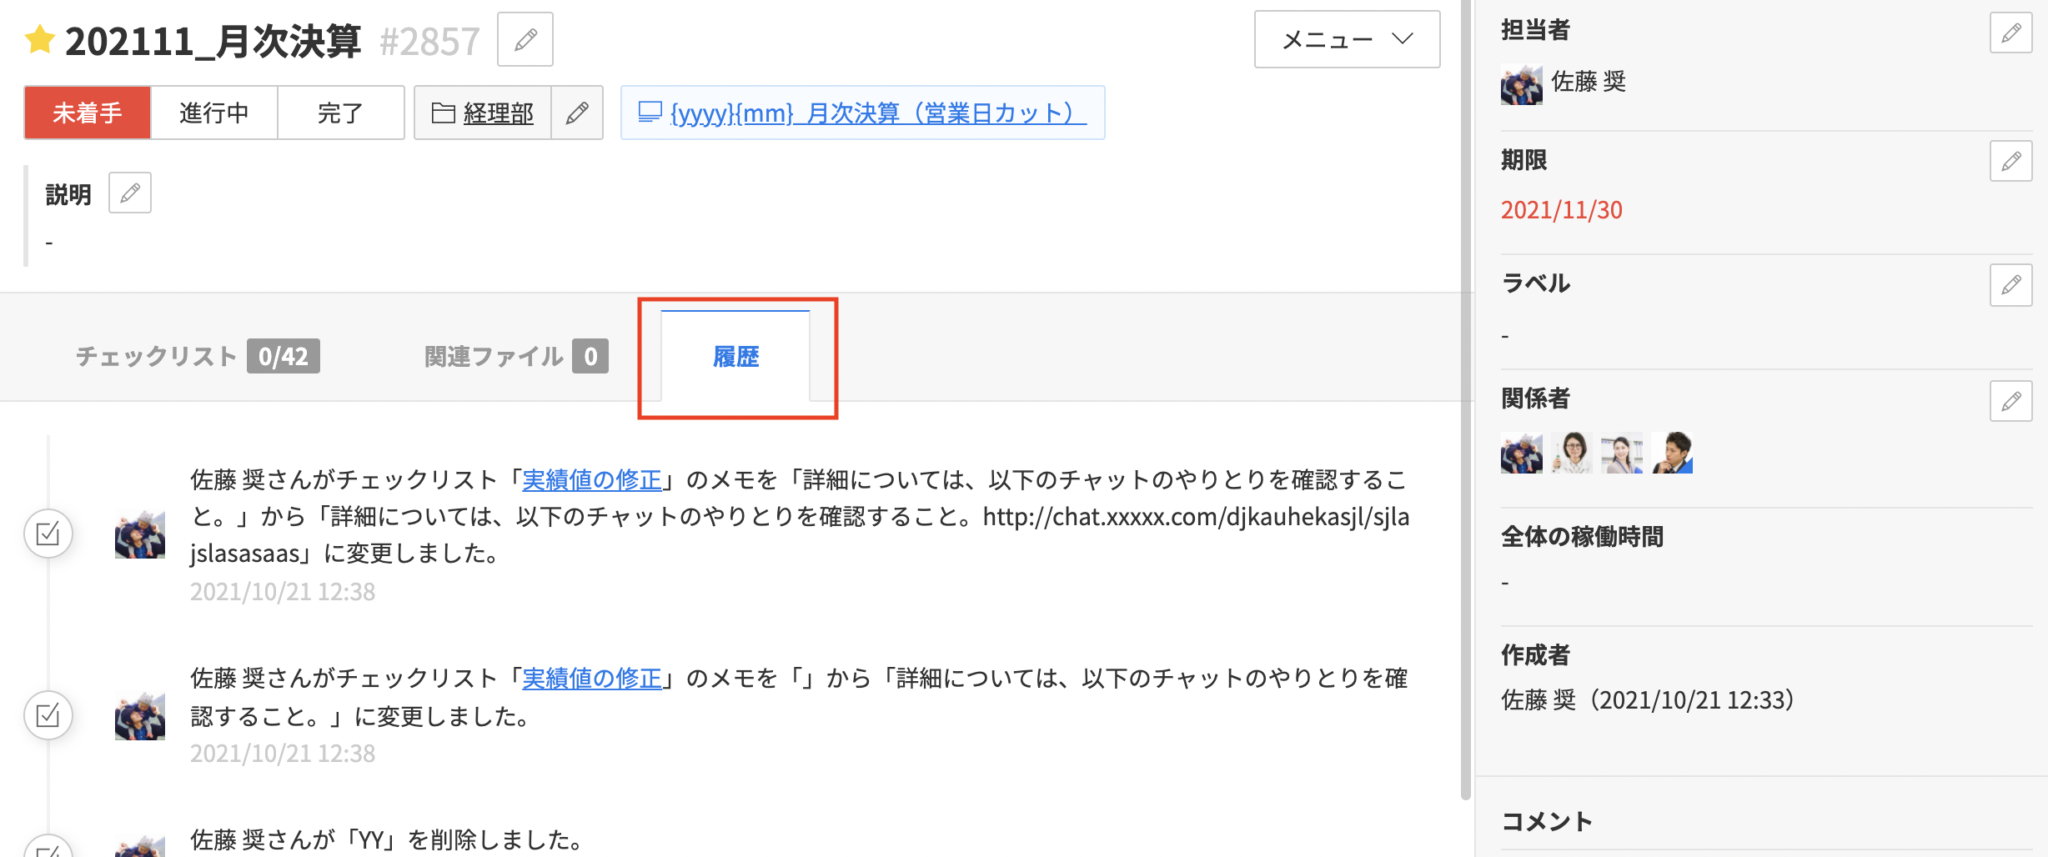The width and height of the screenshot is (2048, 857).
Task: Edit the 説明 description with pencil icon
Action: 130,193
